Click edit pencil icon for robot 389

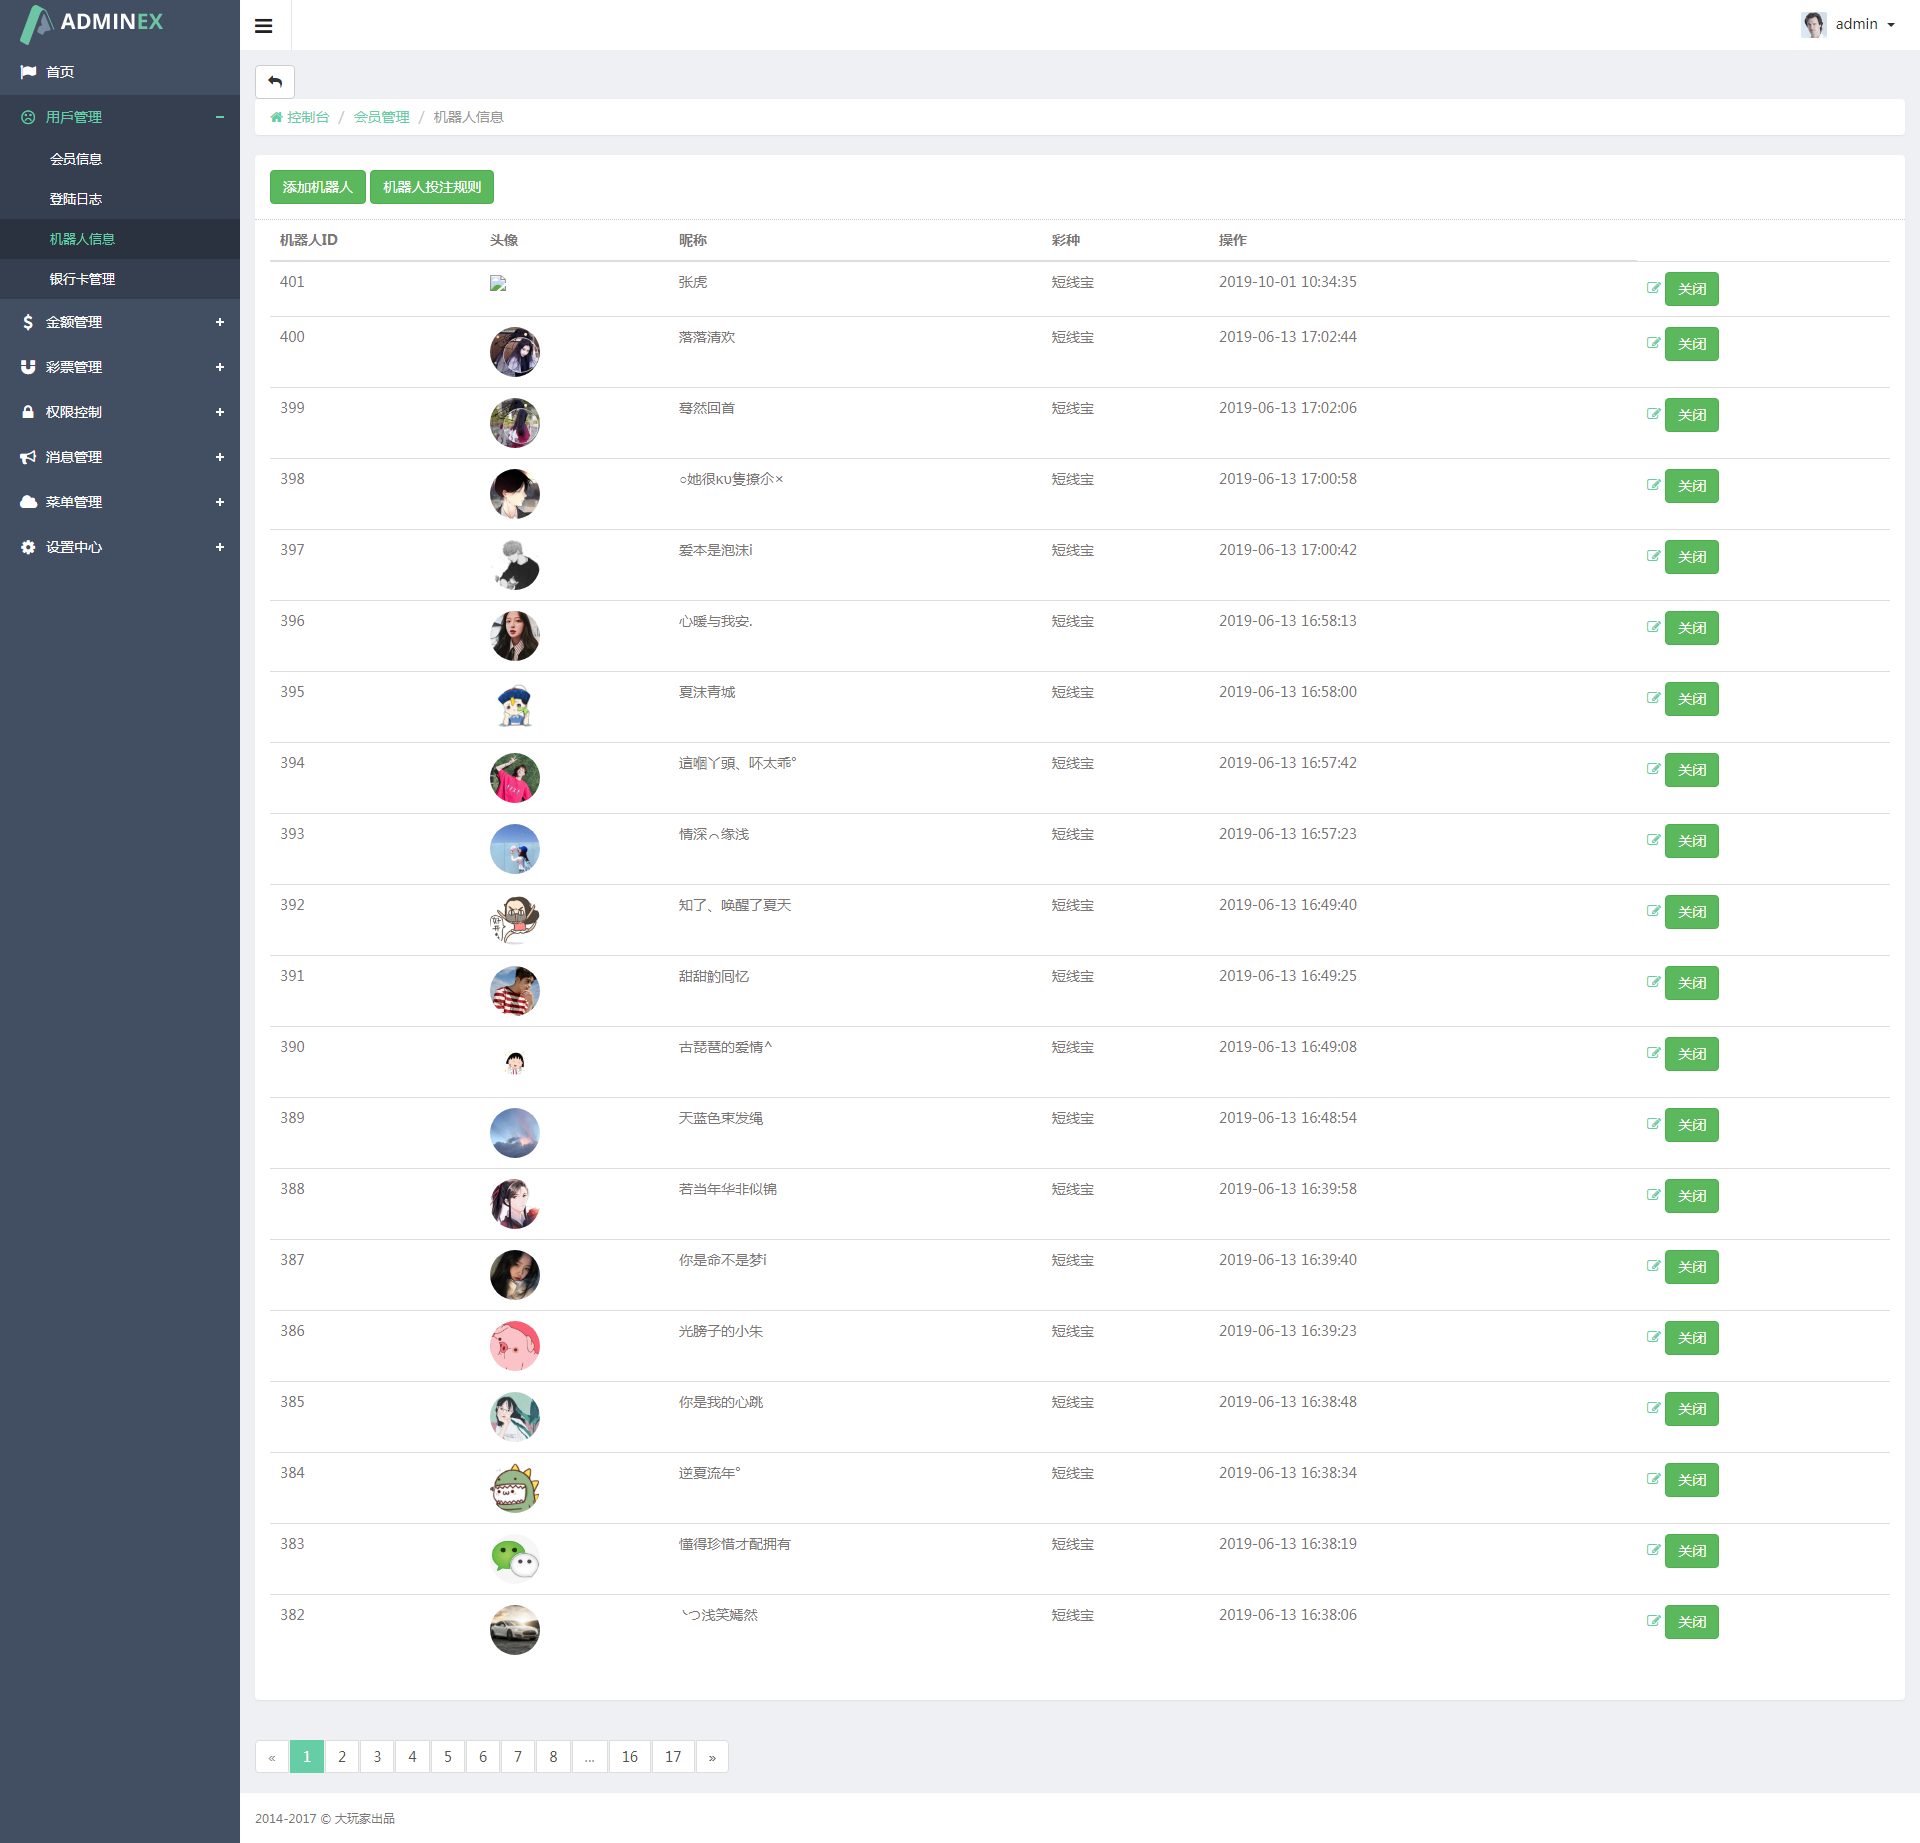point(1653,1124)
